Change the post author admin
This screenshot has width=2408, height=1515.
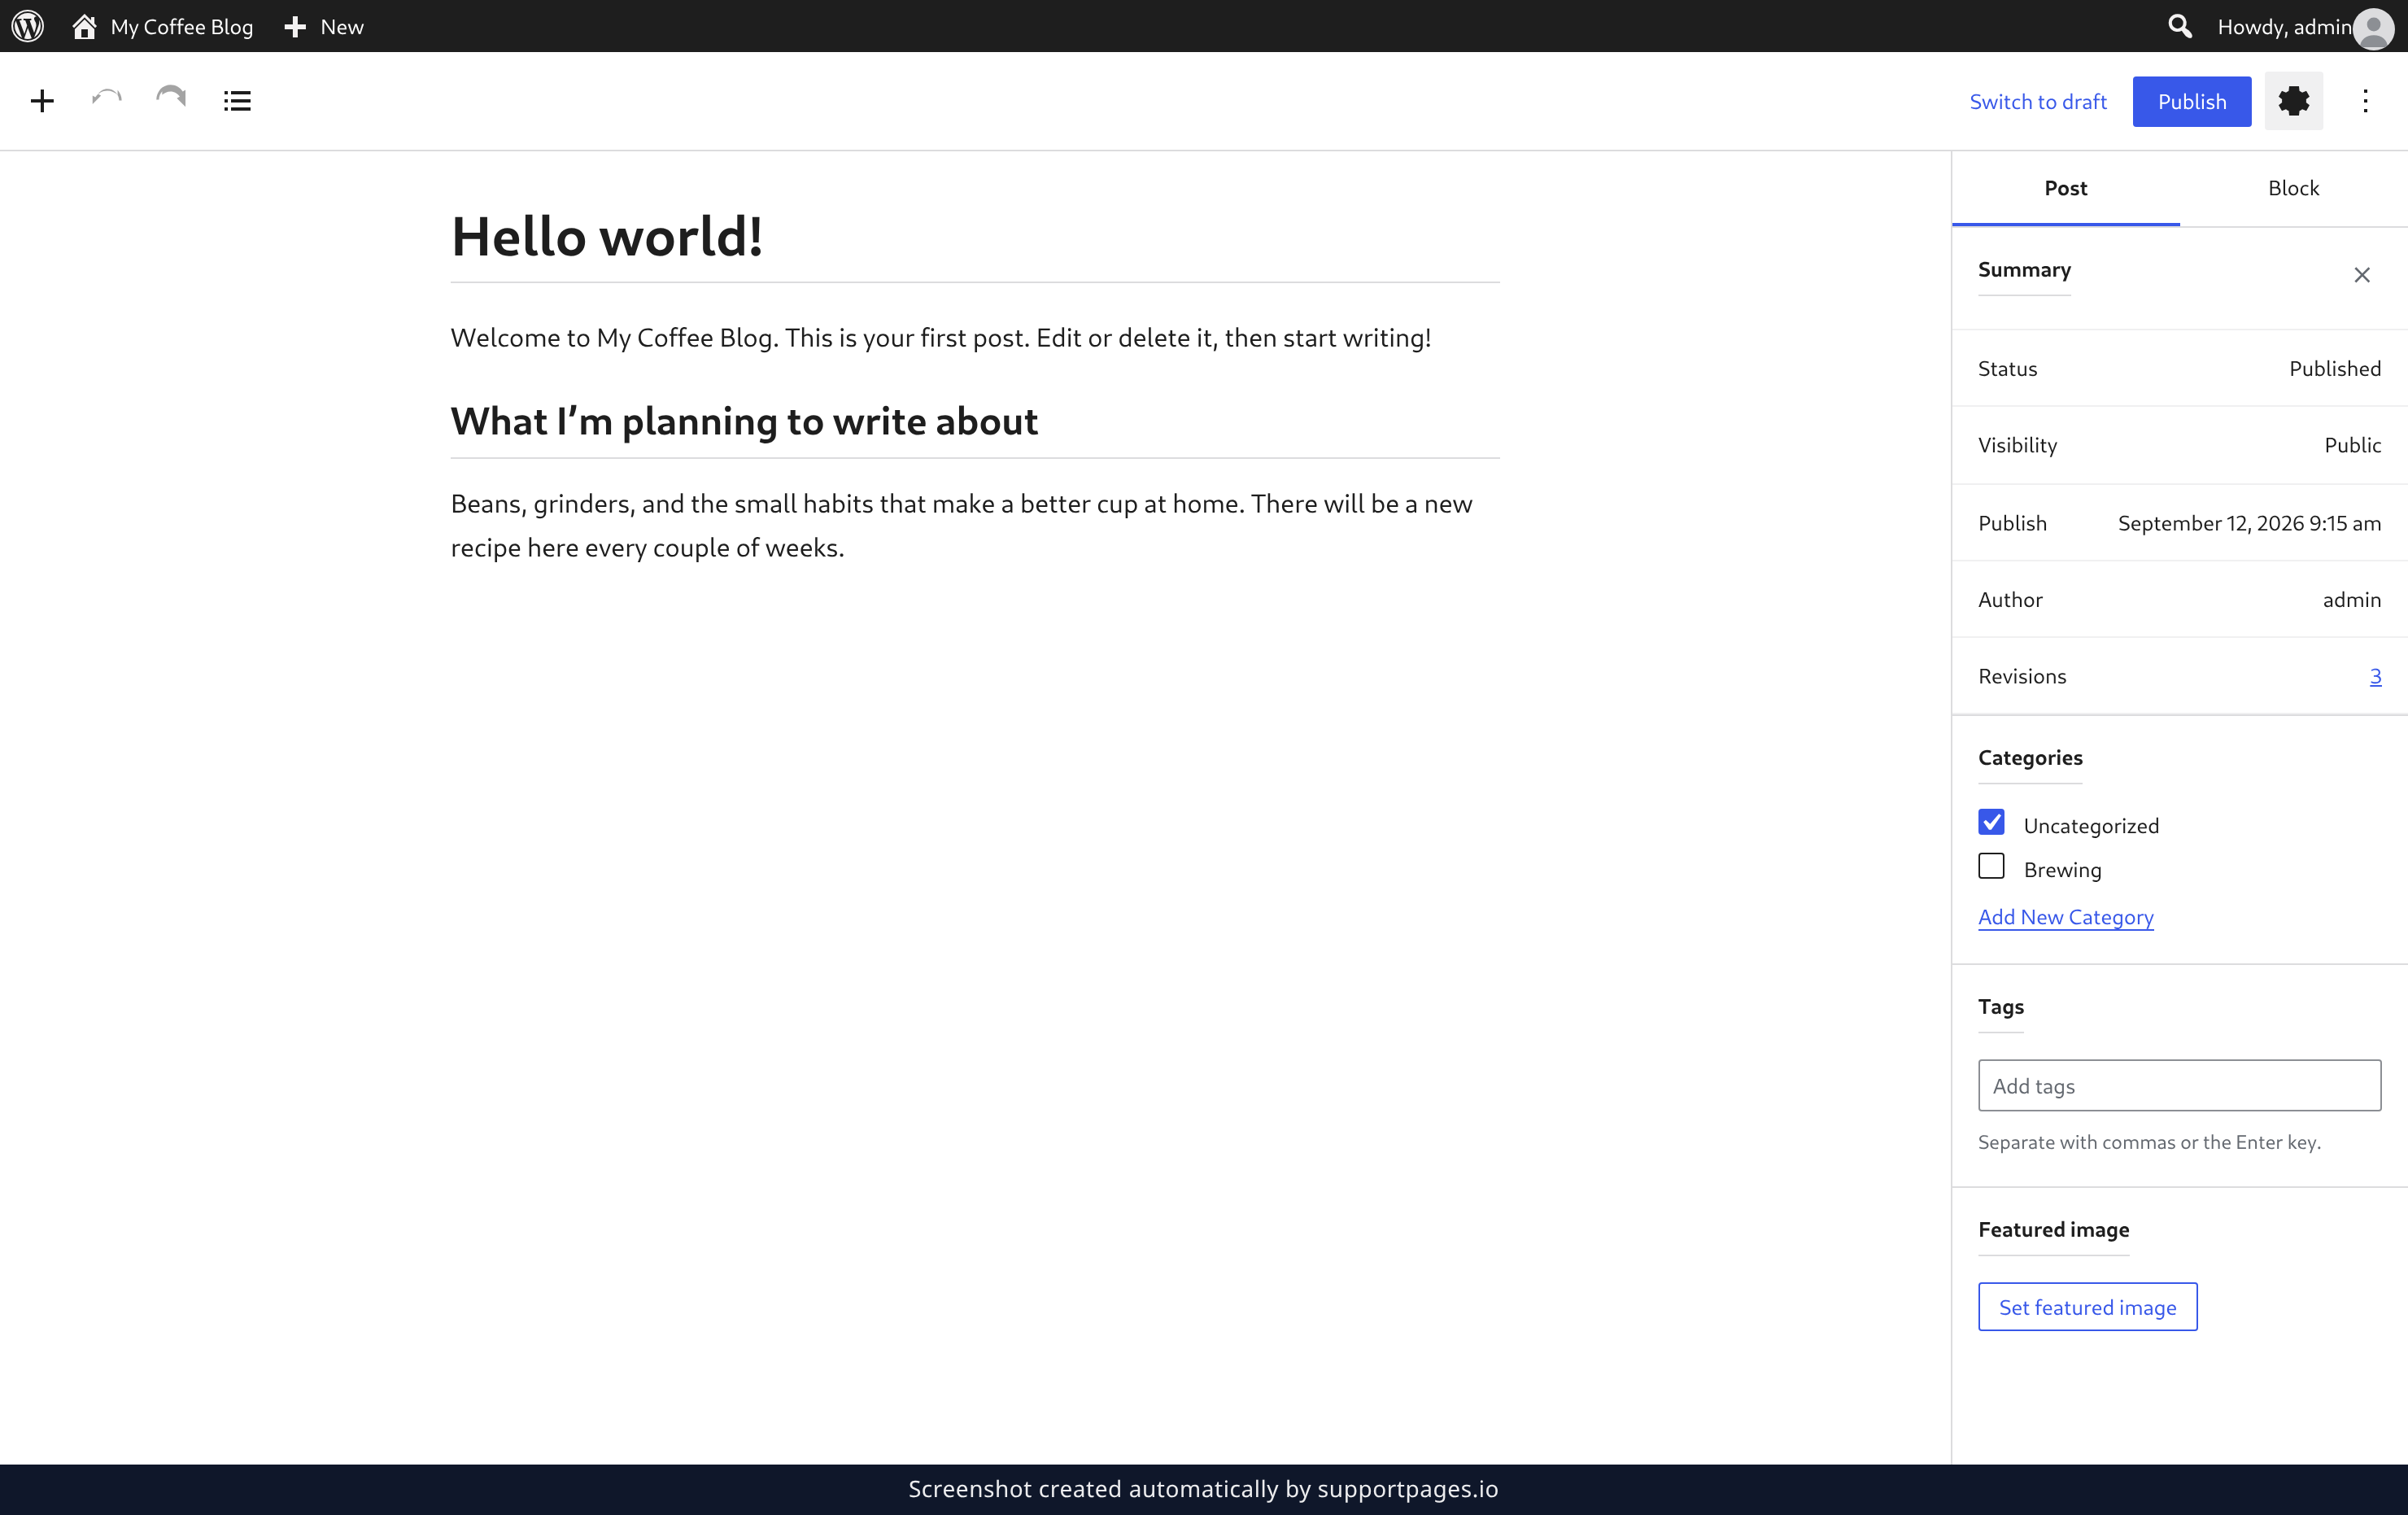tap(2351, 599)
